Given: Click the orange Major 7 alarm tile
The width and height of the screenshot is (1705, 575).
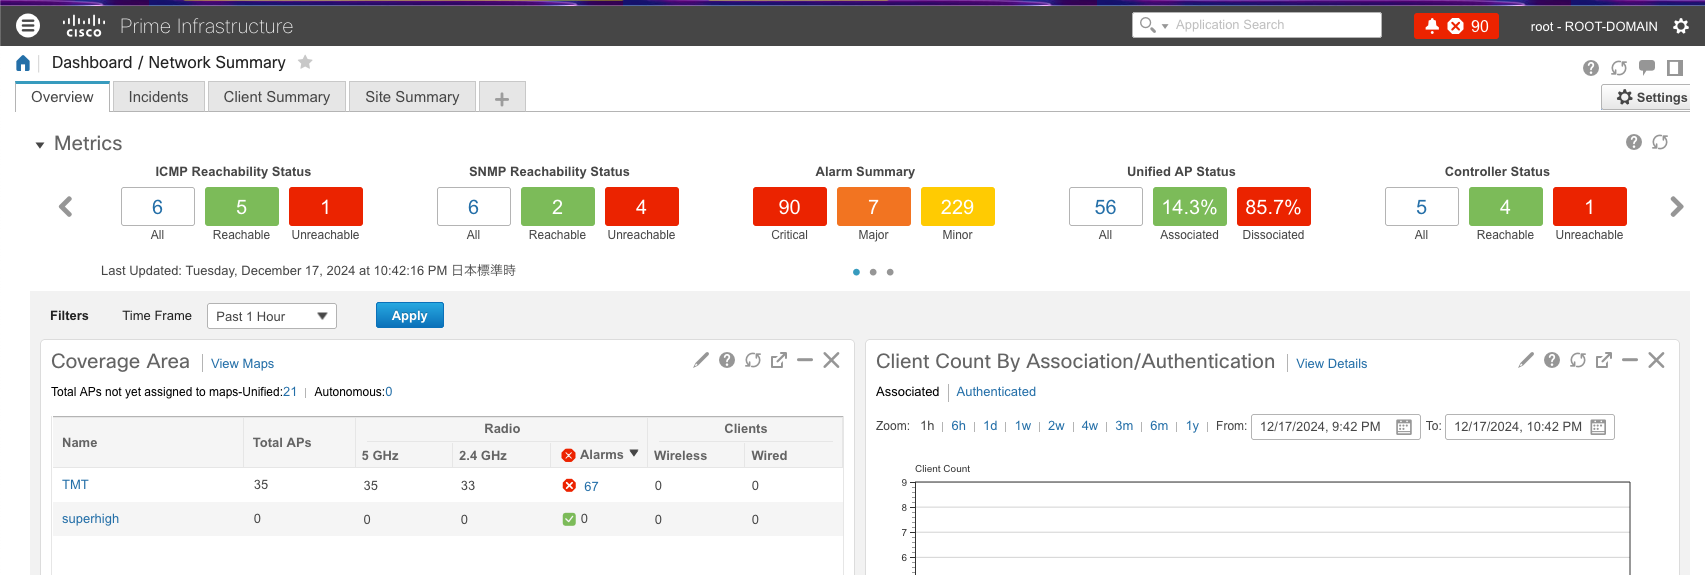Looking at the screenshot, I should (874, 207).
